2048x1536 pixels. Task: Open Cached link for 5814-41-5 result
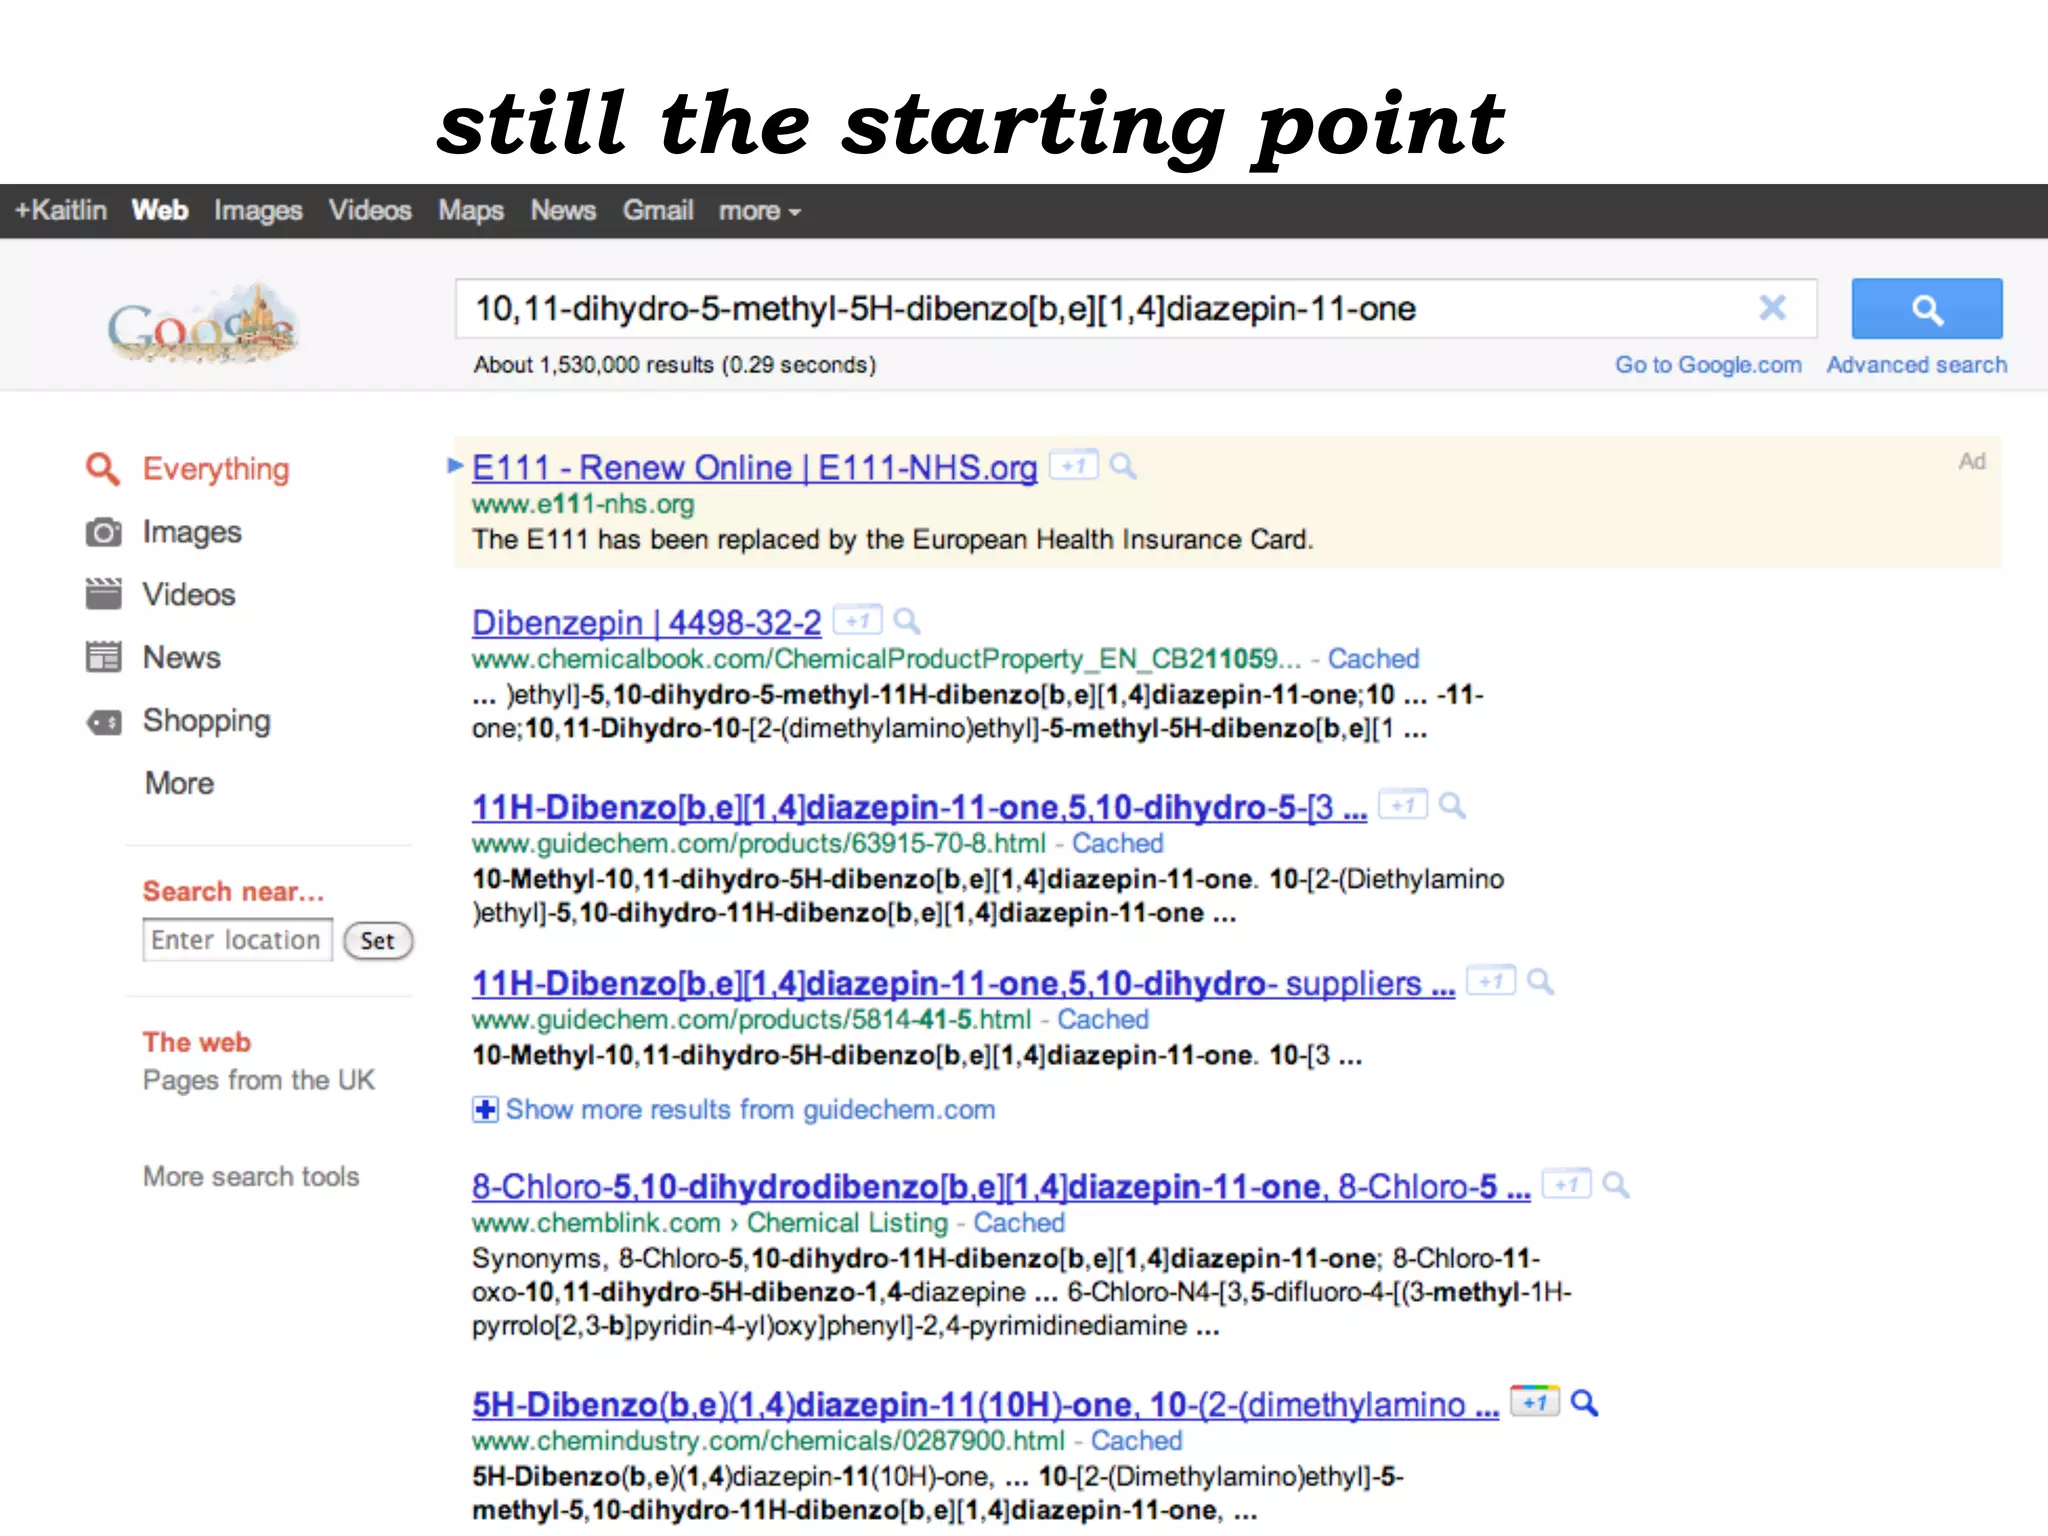(1103, 1019)
